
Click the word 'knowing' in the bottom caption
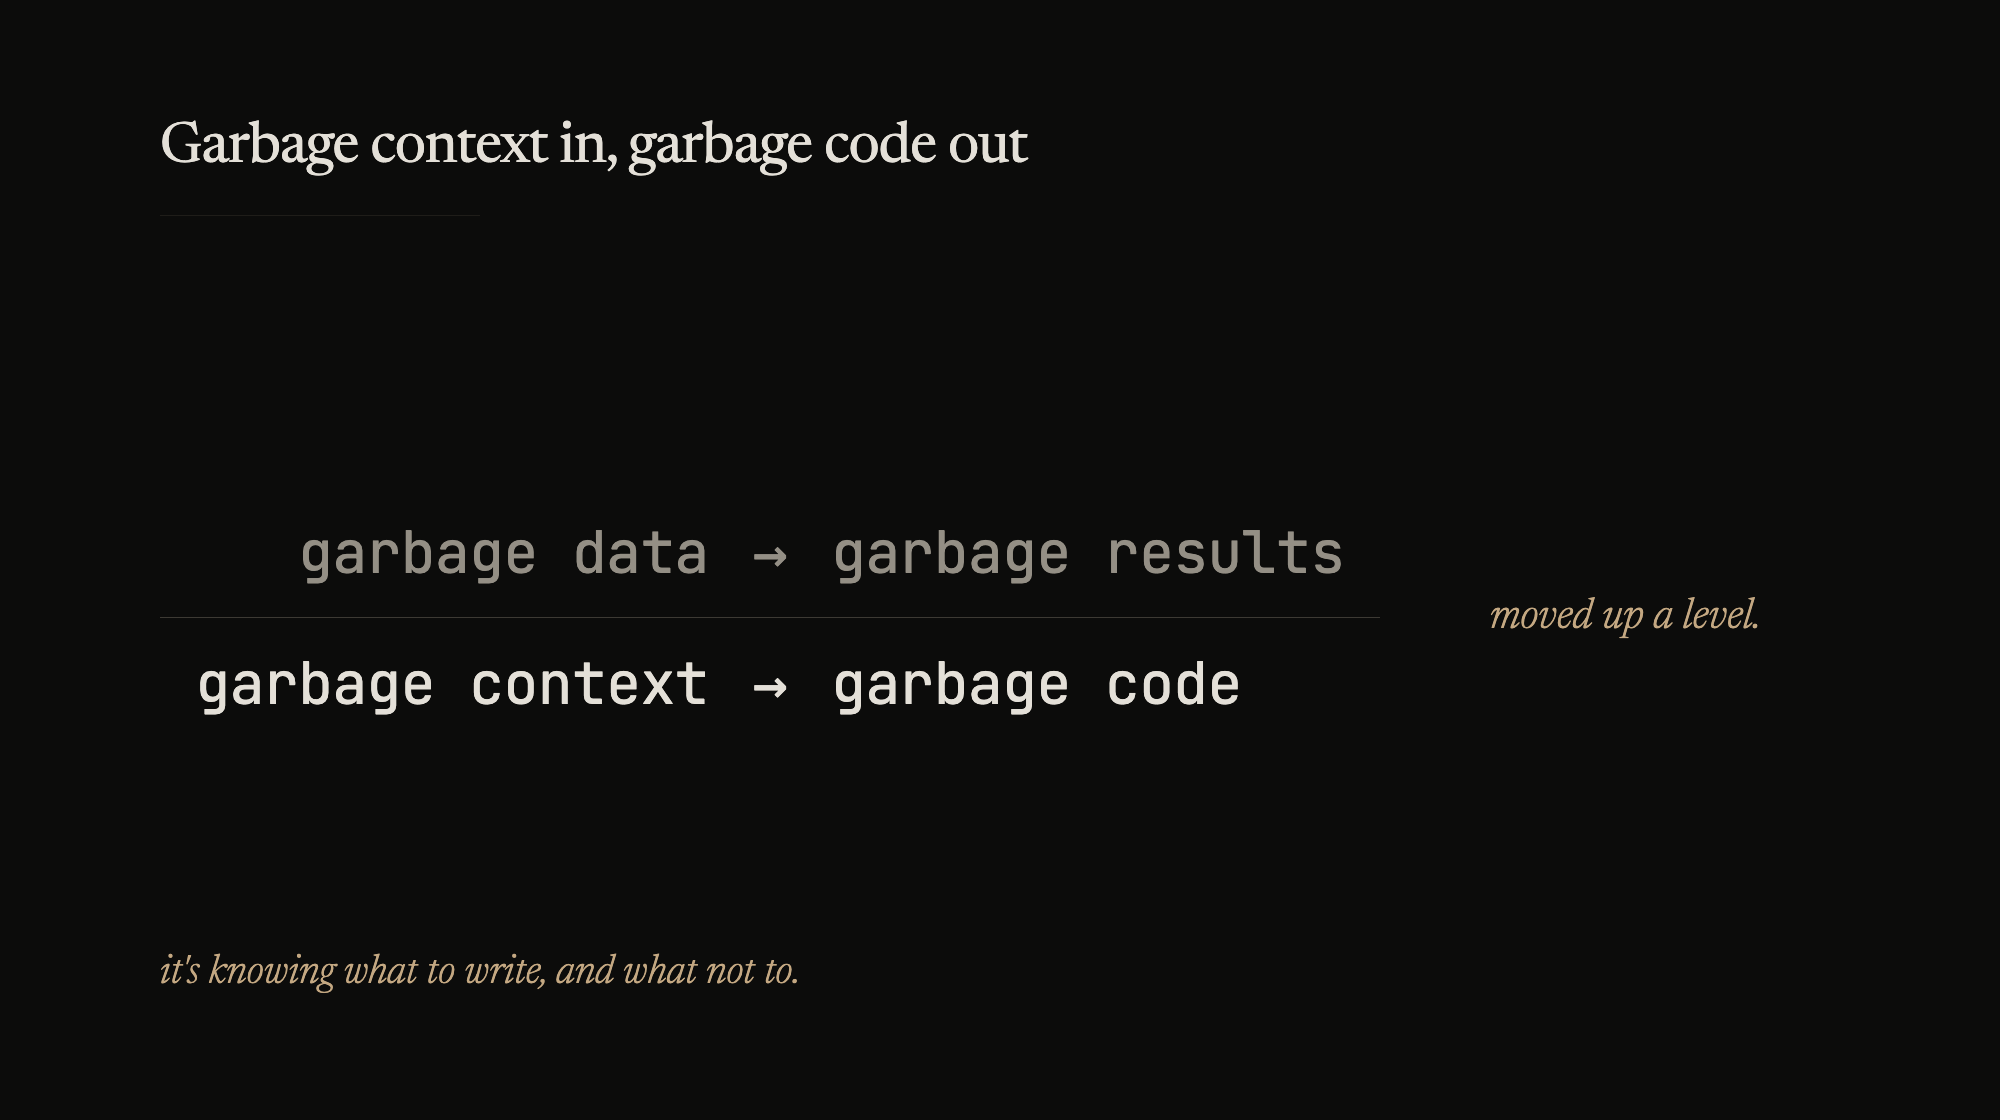[272, 970]
